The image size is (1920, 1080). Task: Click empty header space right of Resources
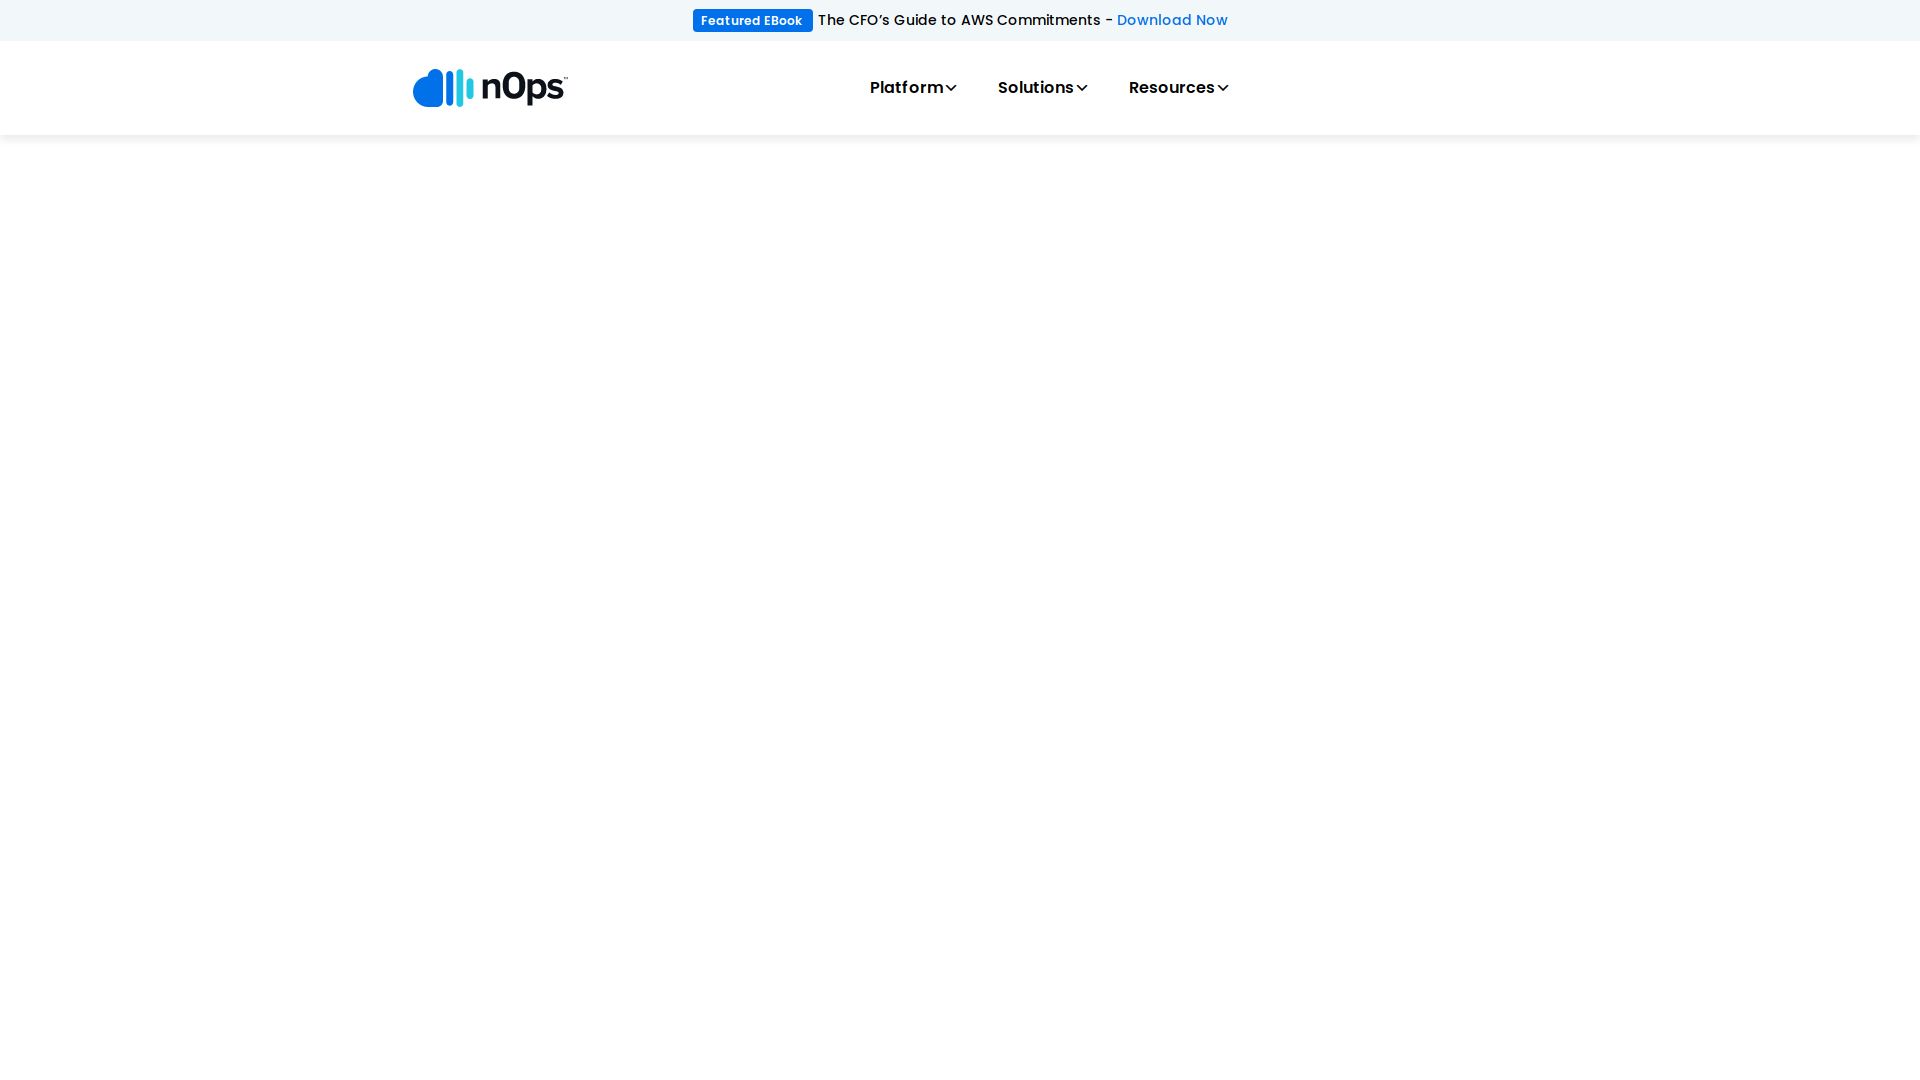click(1500, 88)
